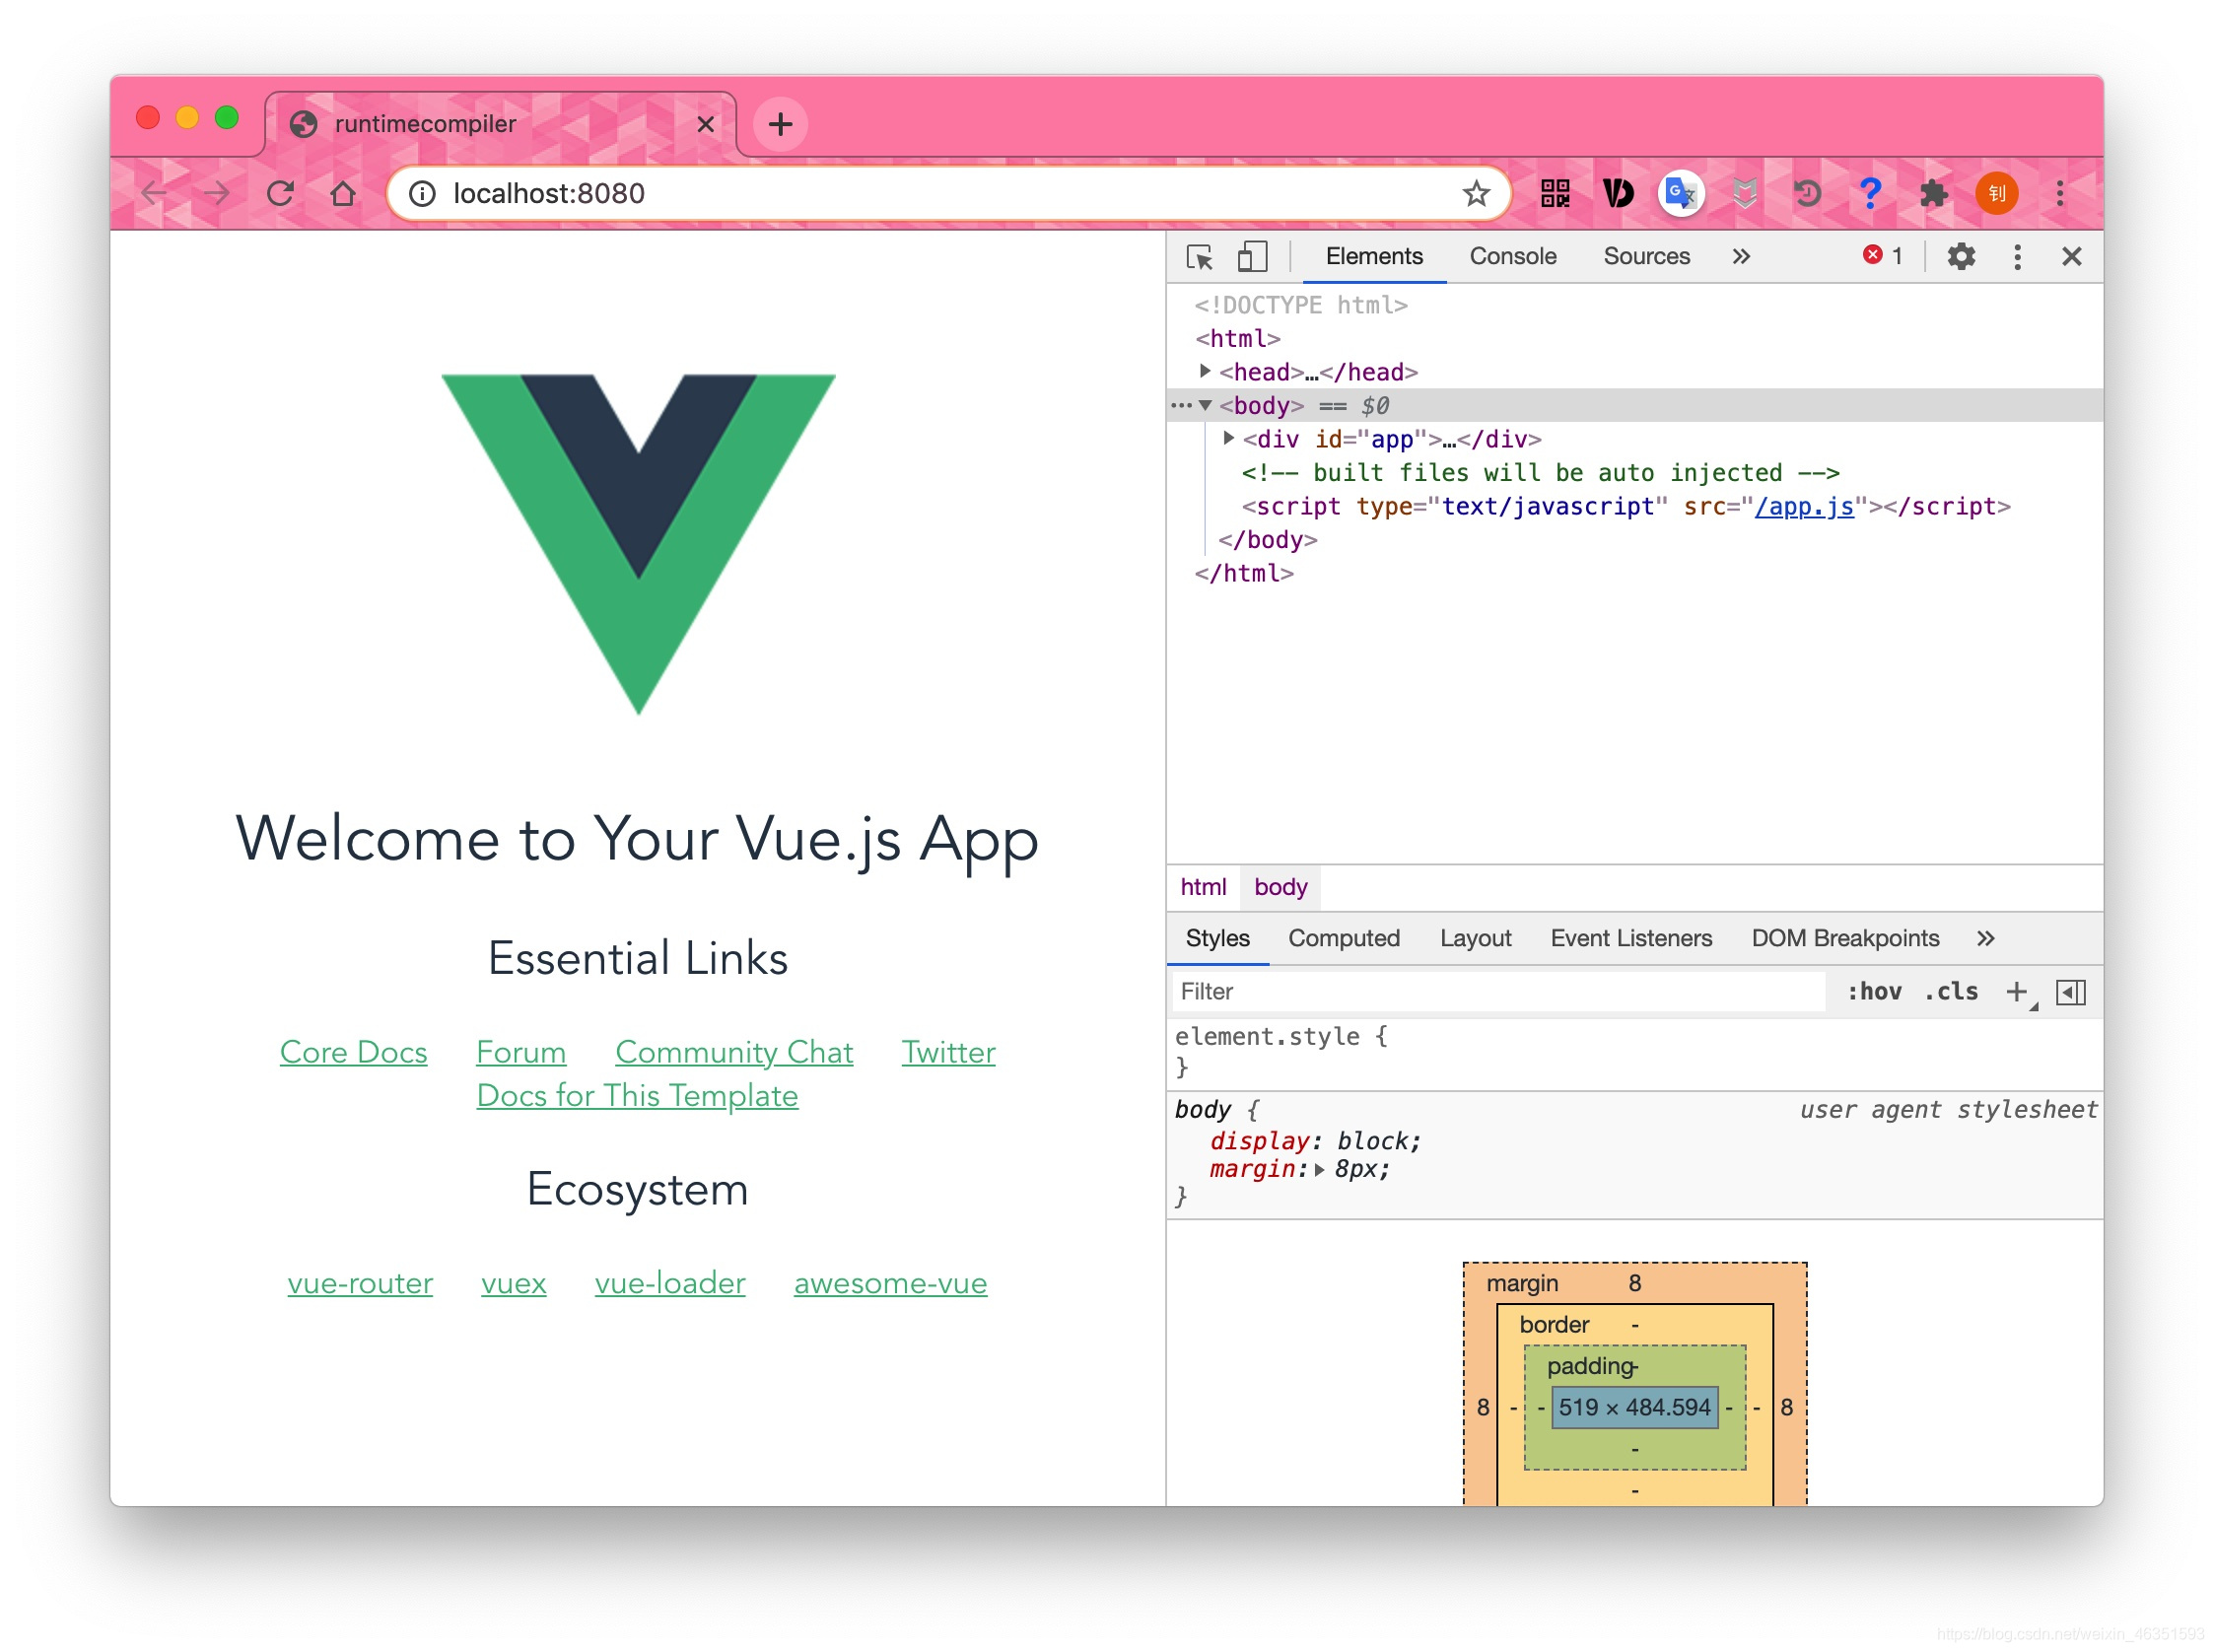Viewport: 2214px width, 1652px height.
Task: Click the gray chevron badge extension icon
Action: click(x=1744, y=193)
